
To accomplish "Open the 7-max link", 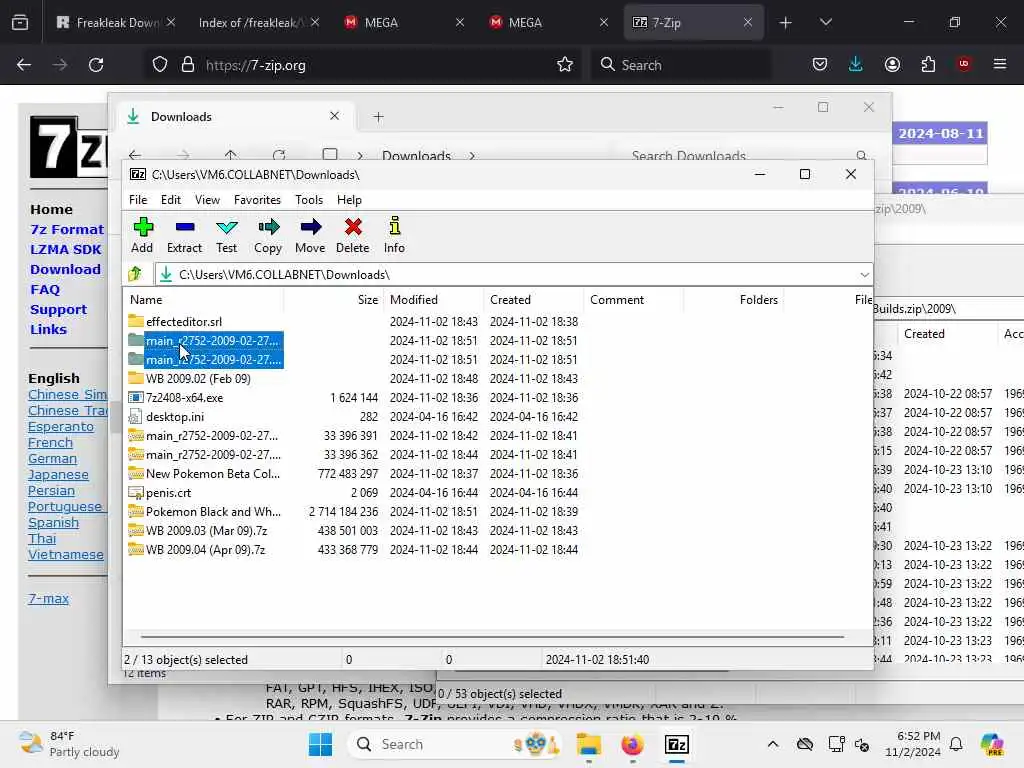I will coord(48,598).
